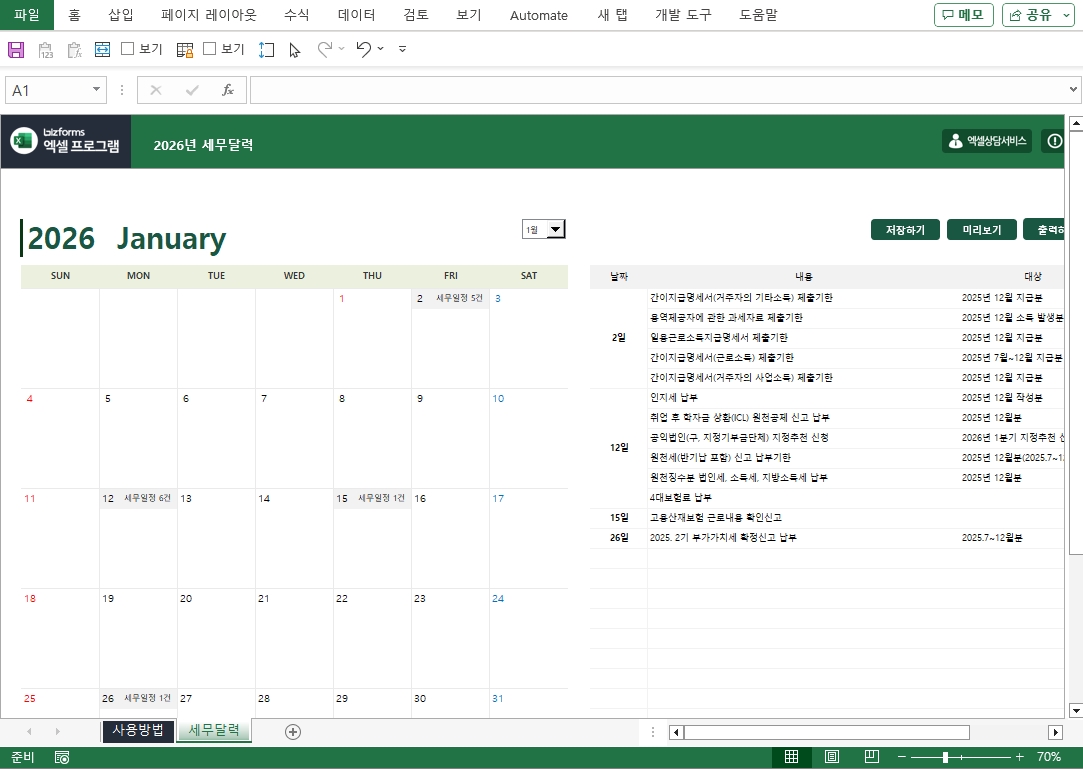Click the Undo arrow icon
The width and height of the screenshot is (1083, 769).
pos(364,49)
